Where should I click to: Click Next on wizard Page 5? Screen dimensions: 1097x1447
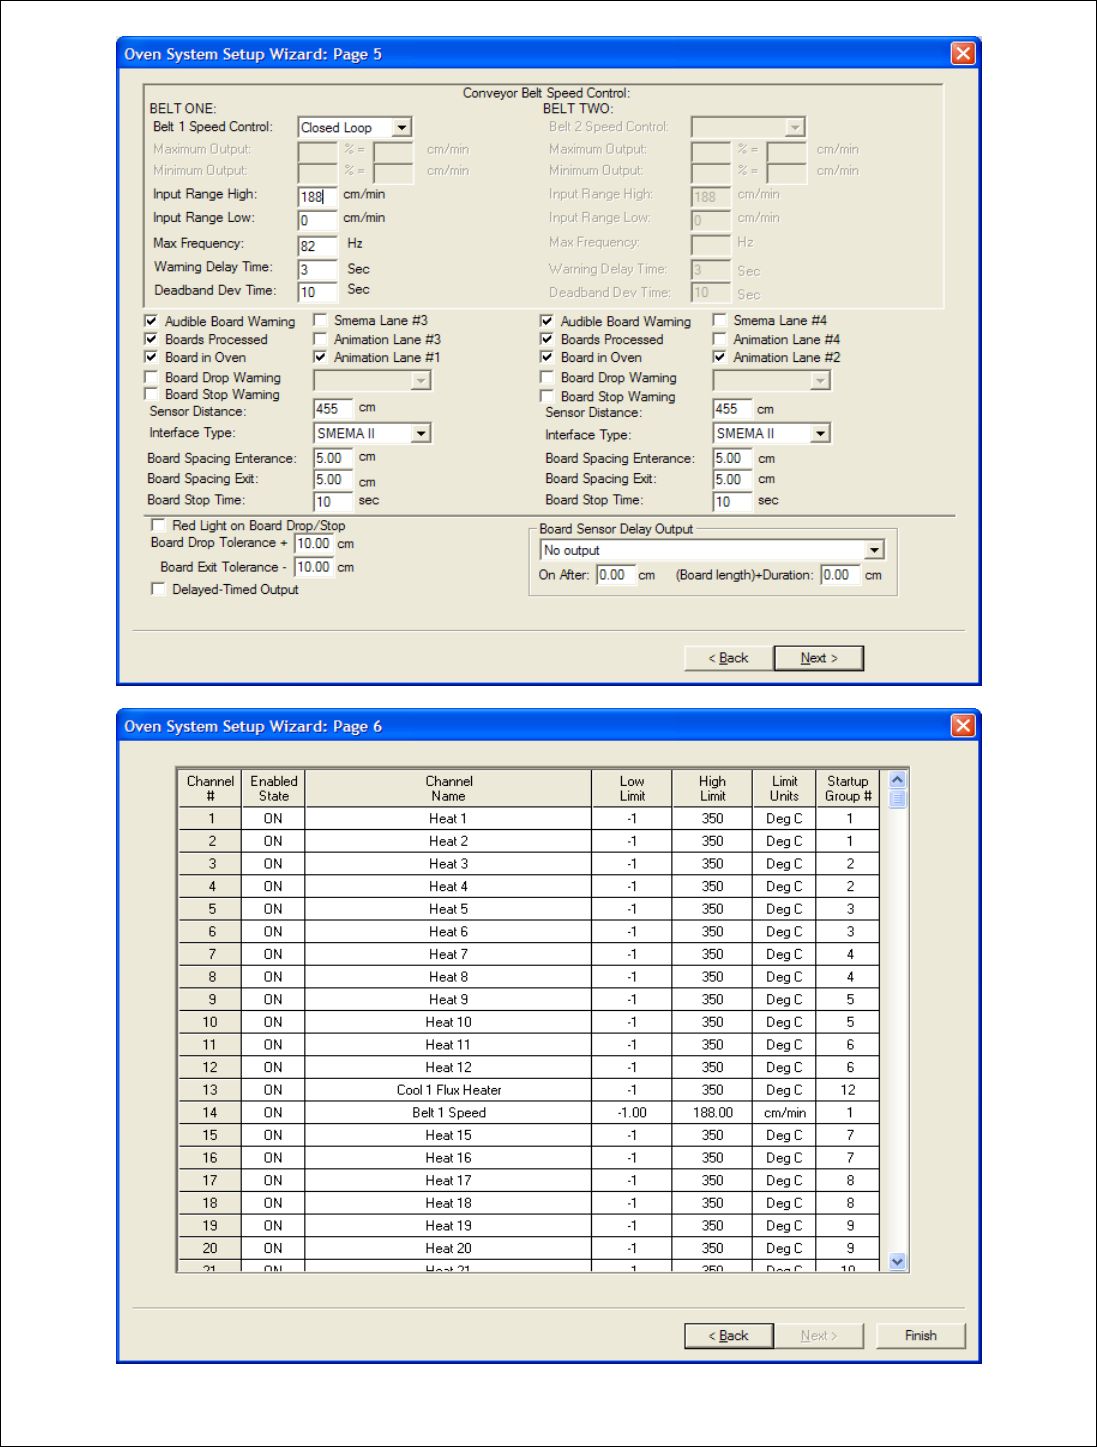click(818, 658)
